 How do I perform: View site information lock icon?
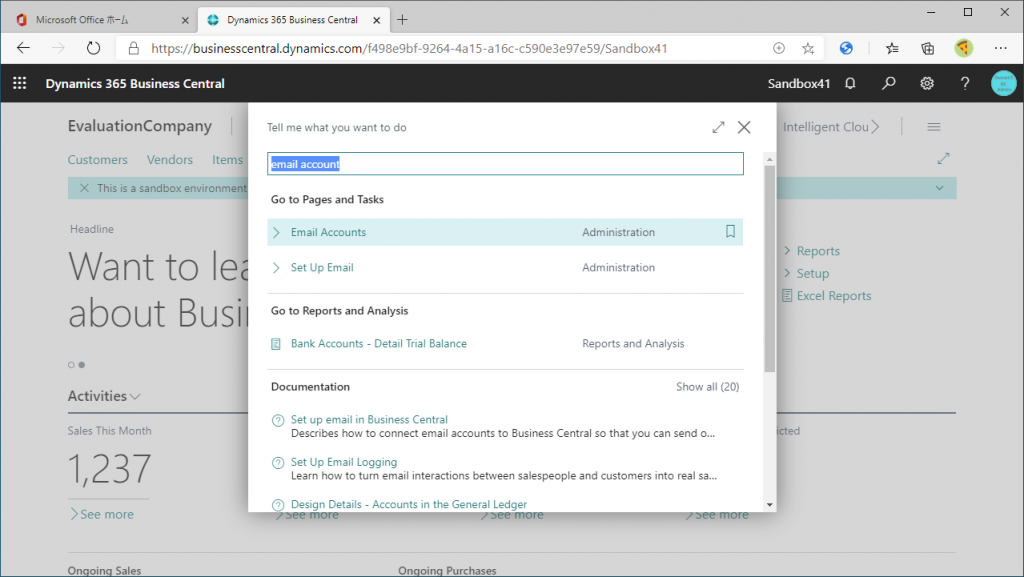click(x=133, y=48)
